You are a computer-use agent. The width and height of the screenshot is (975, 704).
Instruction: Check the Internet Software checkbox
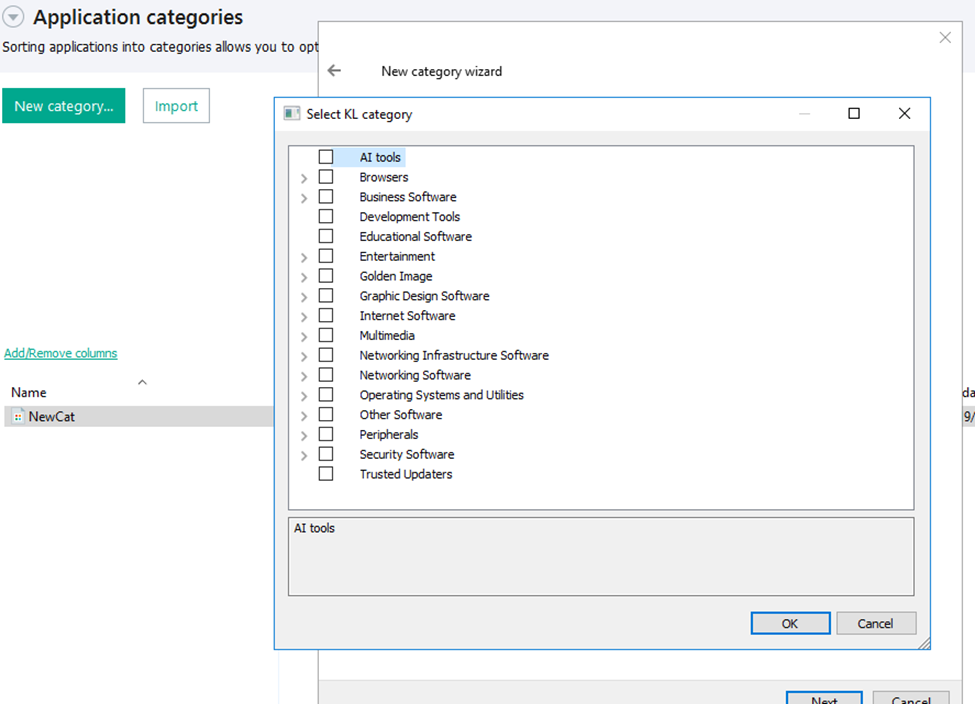[x=326, y=315]
